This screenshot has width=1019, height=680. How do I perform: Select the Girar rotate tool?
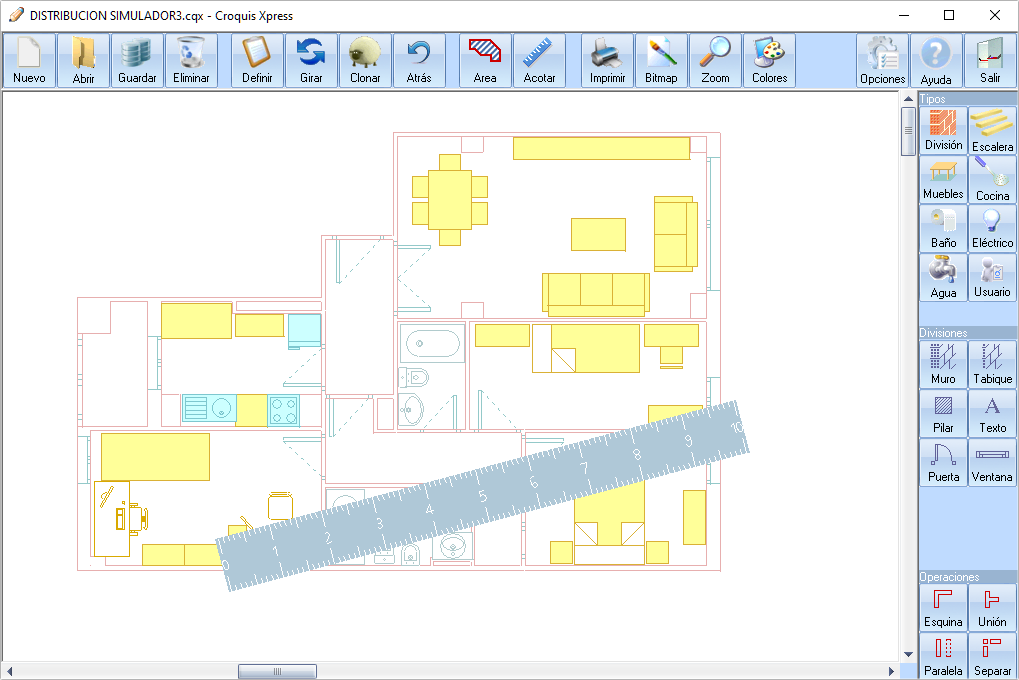[311, 61]
